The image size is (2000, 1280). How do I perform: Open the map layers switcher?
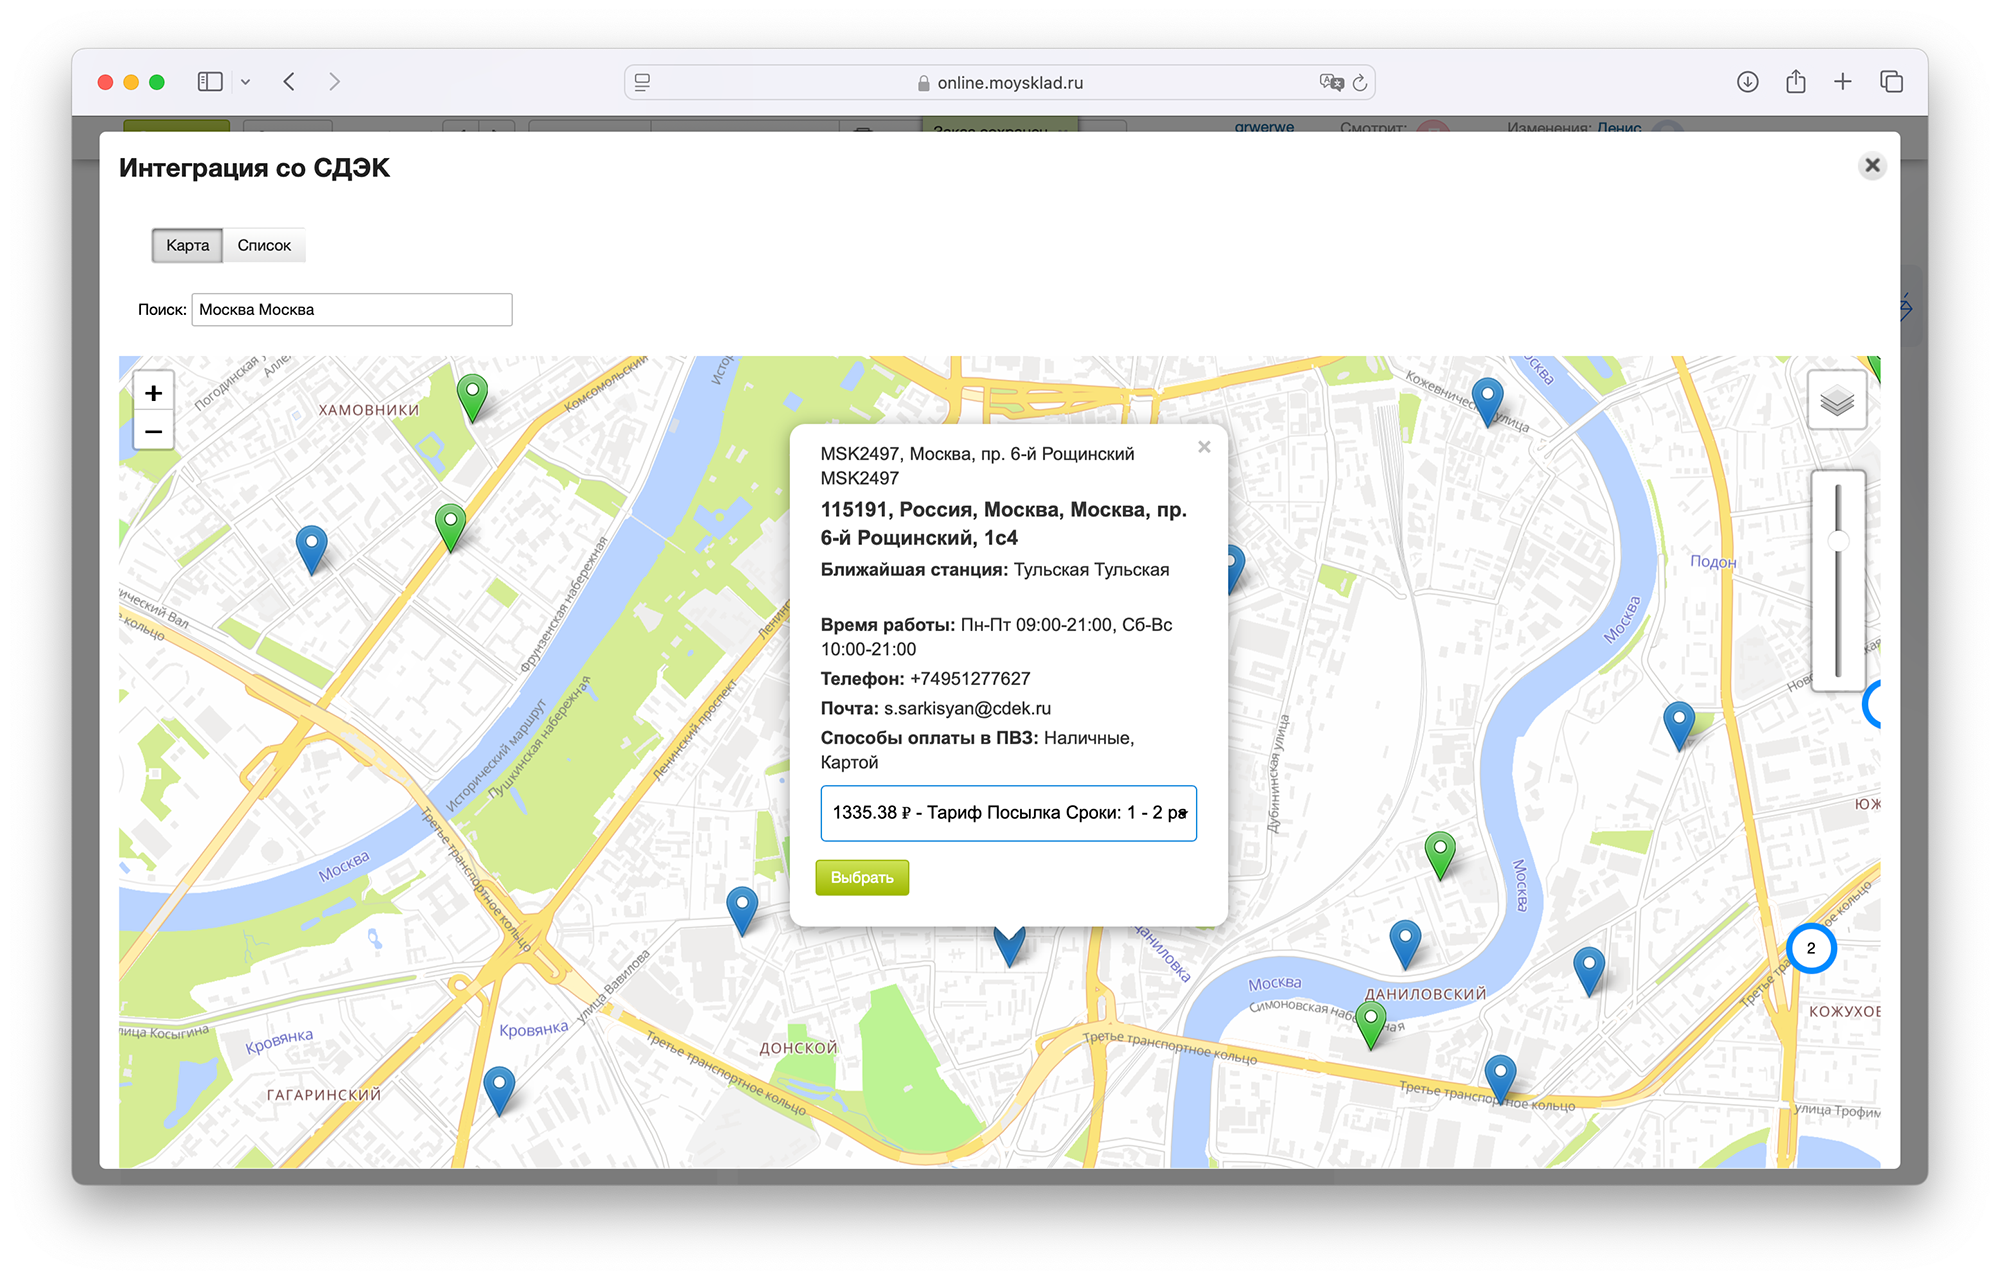pos(1836,401)
